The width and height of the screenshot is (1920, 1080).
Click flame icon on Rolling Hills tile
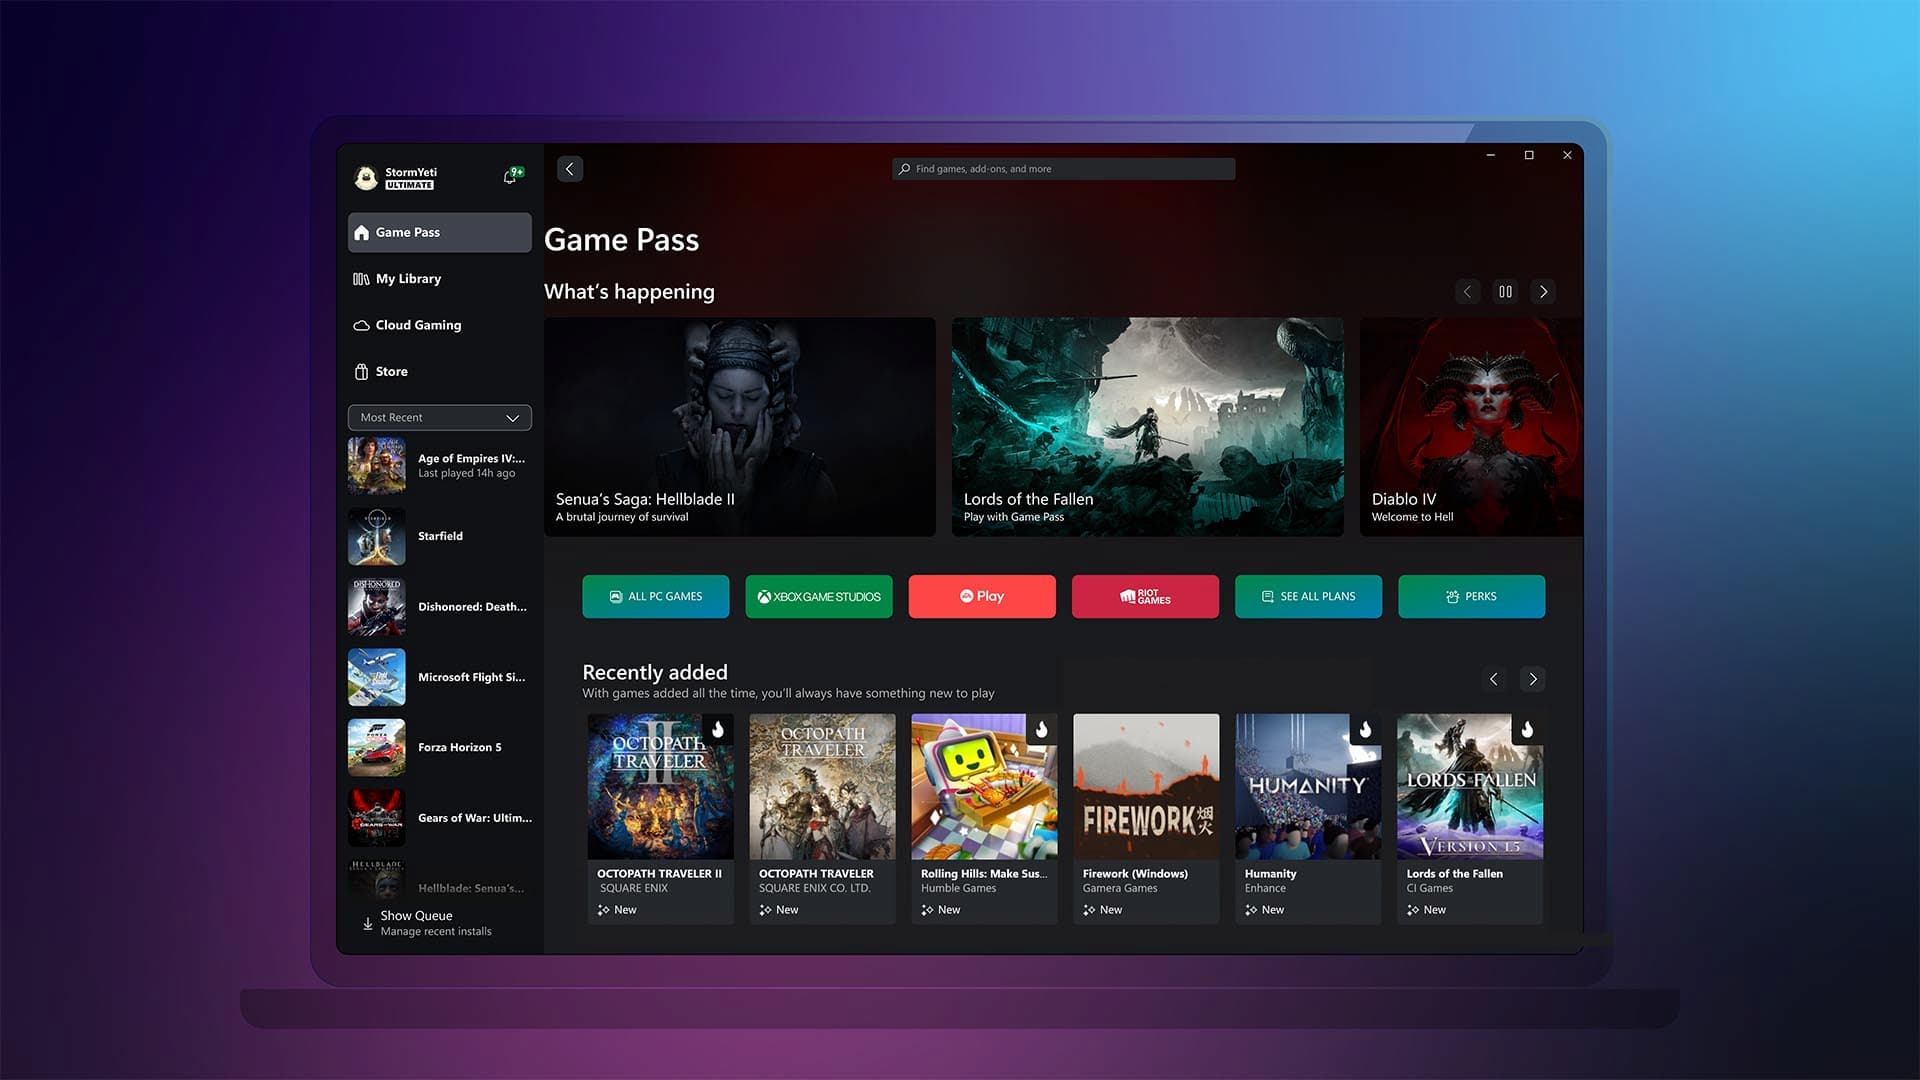click(x=1041, y=729)
